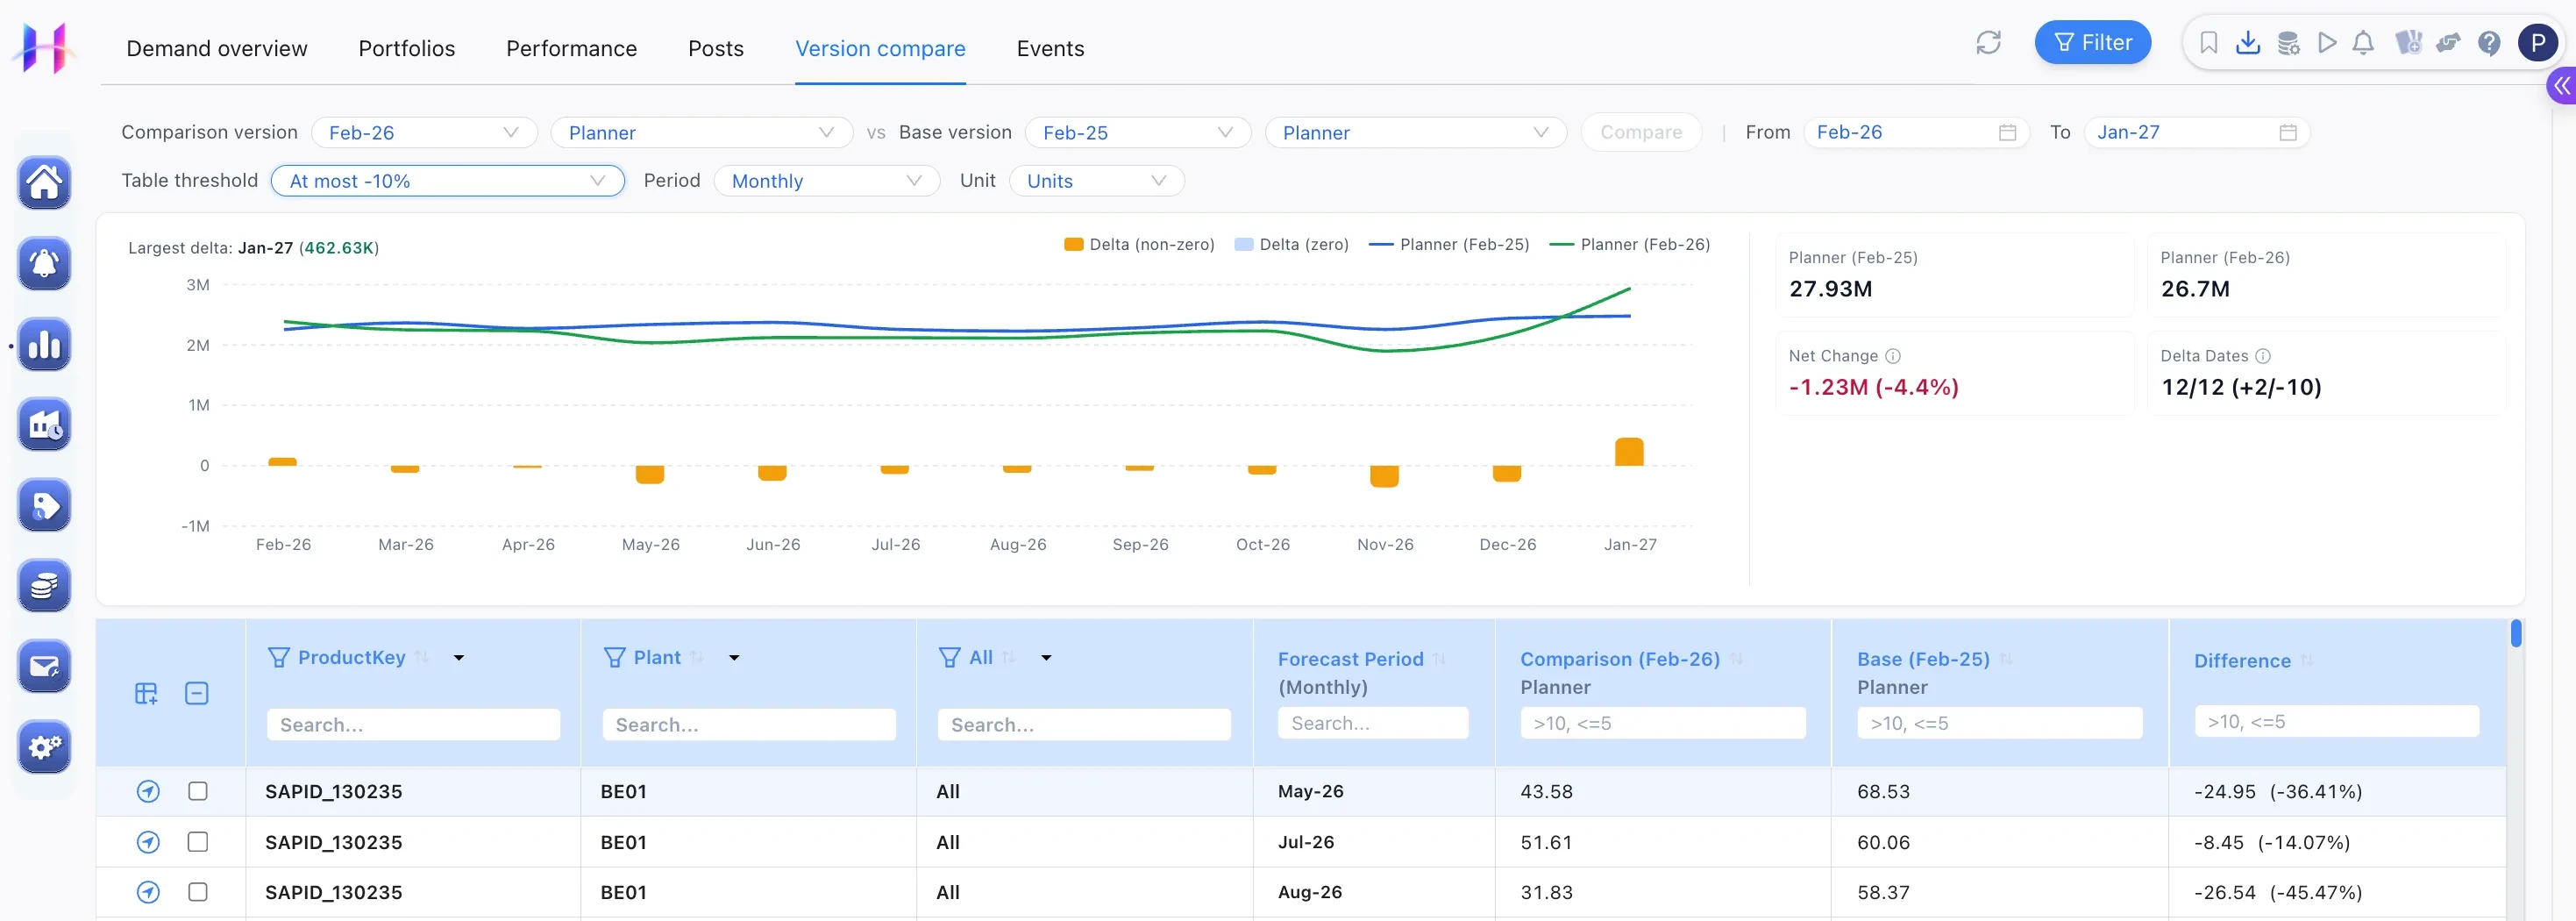Go to the Home sidebar icon
This screenshot has width=2576, height=921.
[x=44, y=183]
